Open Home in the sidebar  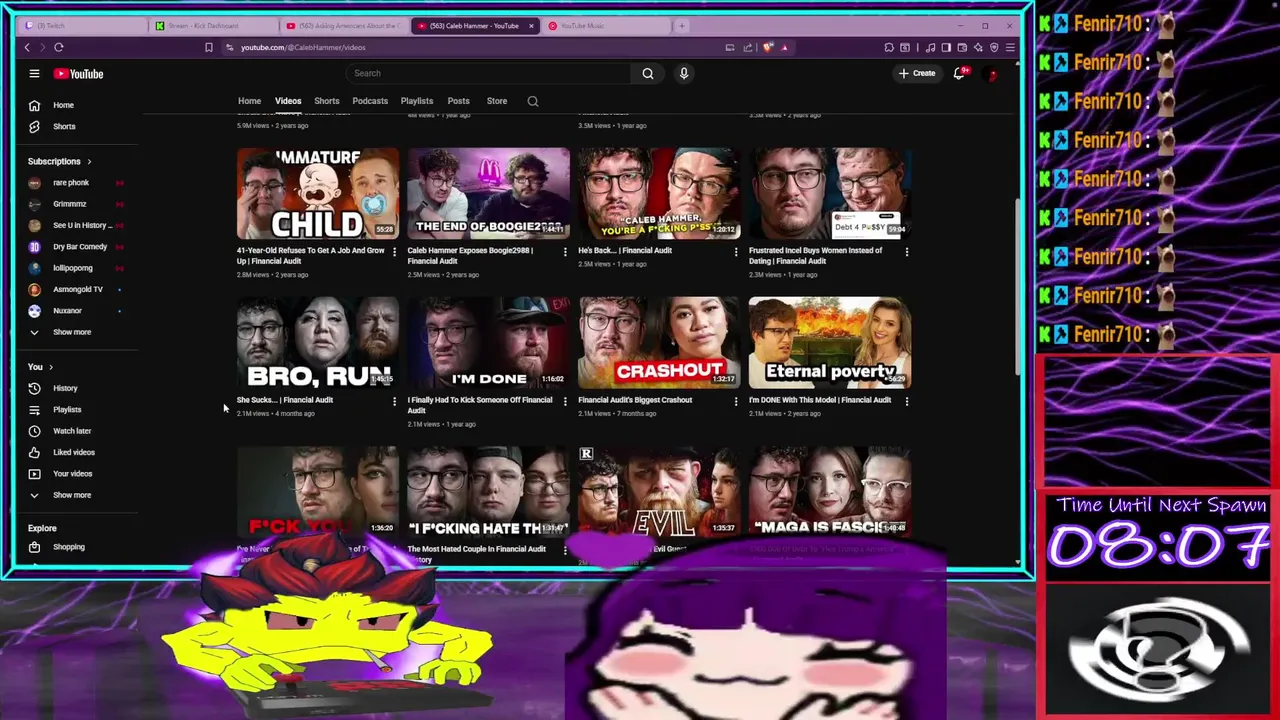click(63, 105)
